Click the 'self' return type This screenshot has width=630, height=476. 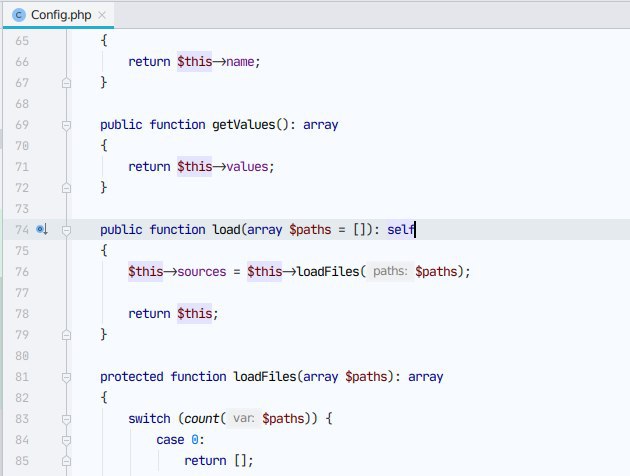click(x=401, y=230)
